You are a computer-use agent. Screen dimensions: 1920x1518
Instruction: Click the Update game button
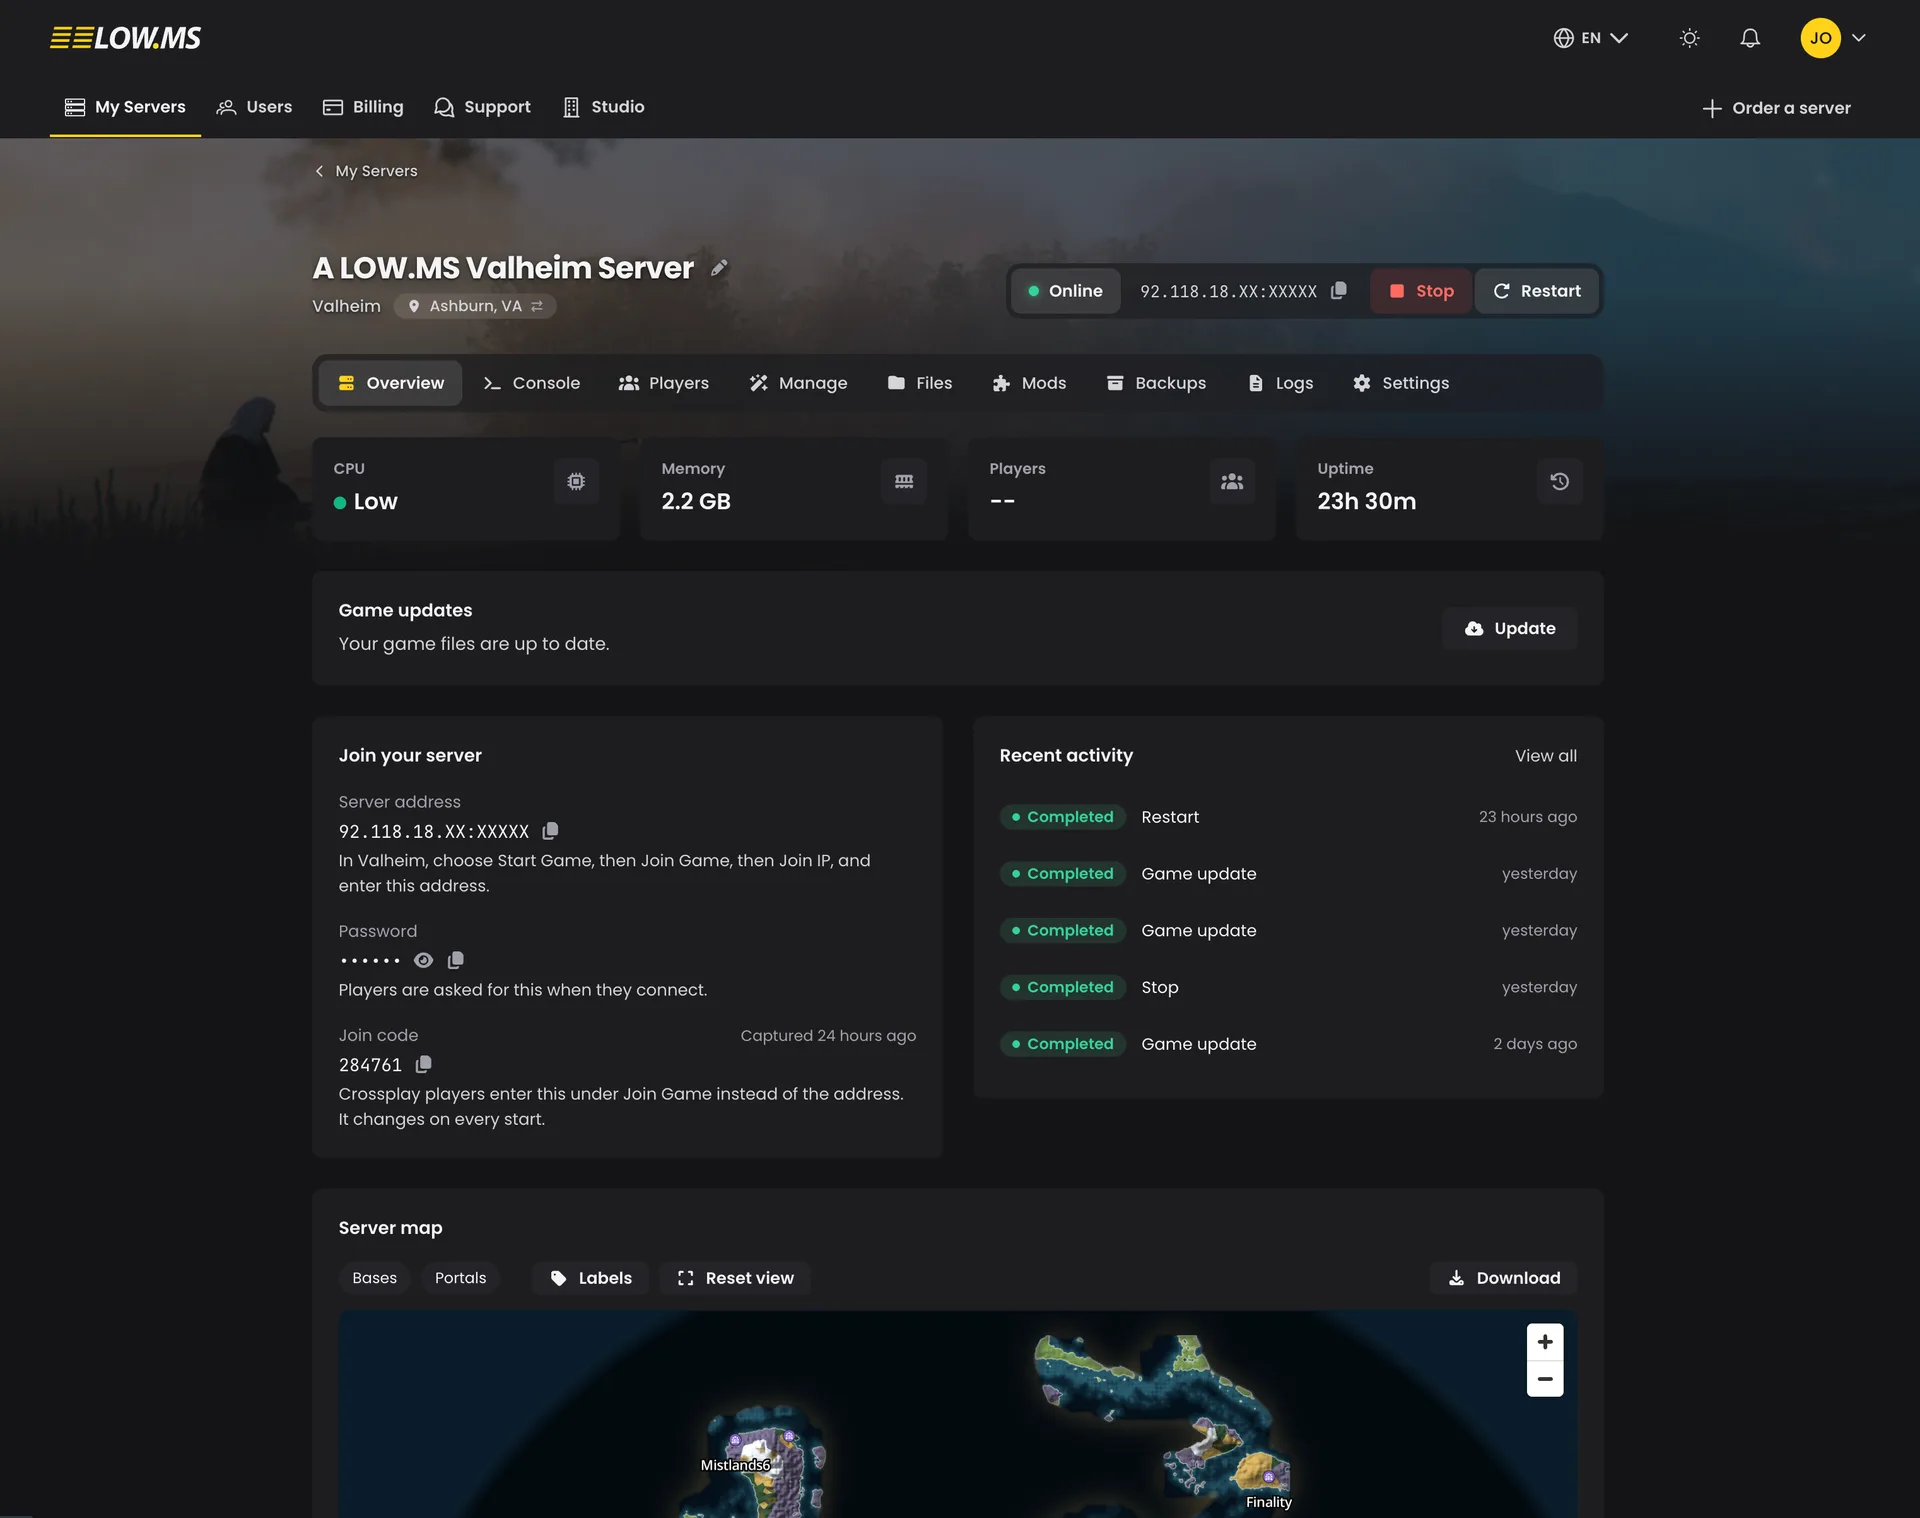click(x=1509, y=628)
